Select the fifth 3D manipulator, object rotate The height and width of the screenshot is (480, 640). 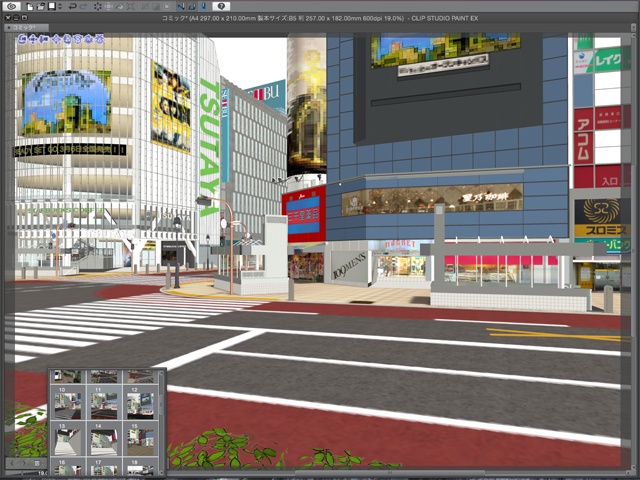[x=67, y=39]
